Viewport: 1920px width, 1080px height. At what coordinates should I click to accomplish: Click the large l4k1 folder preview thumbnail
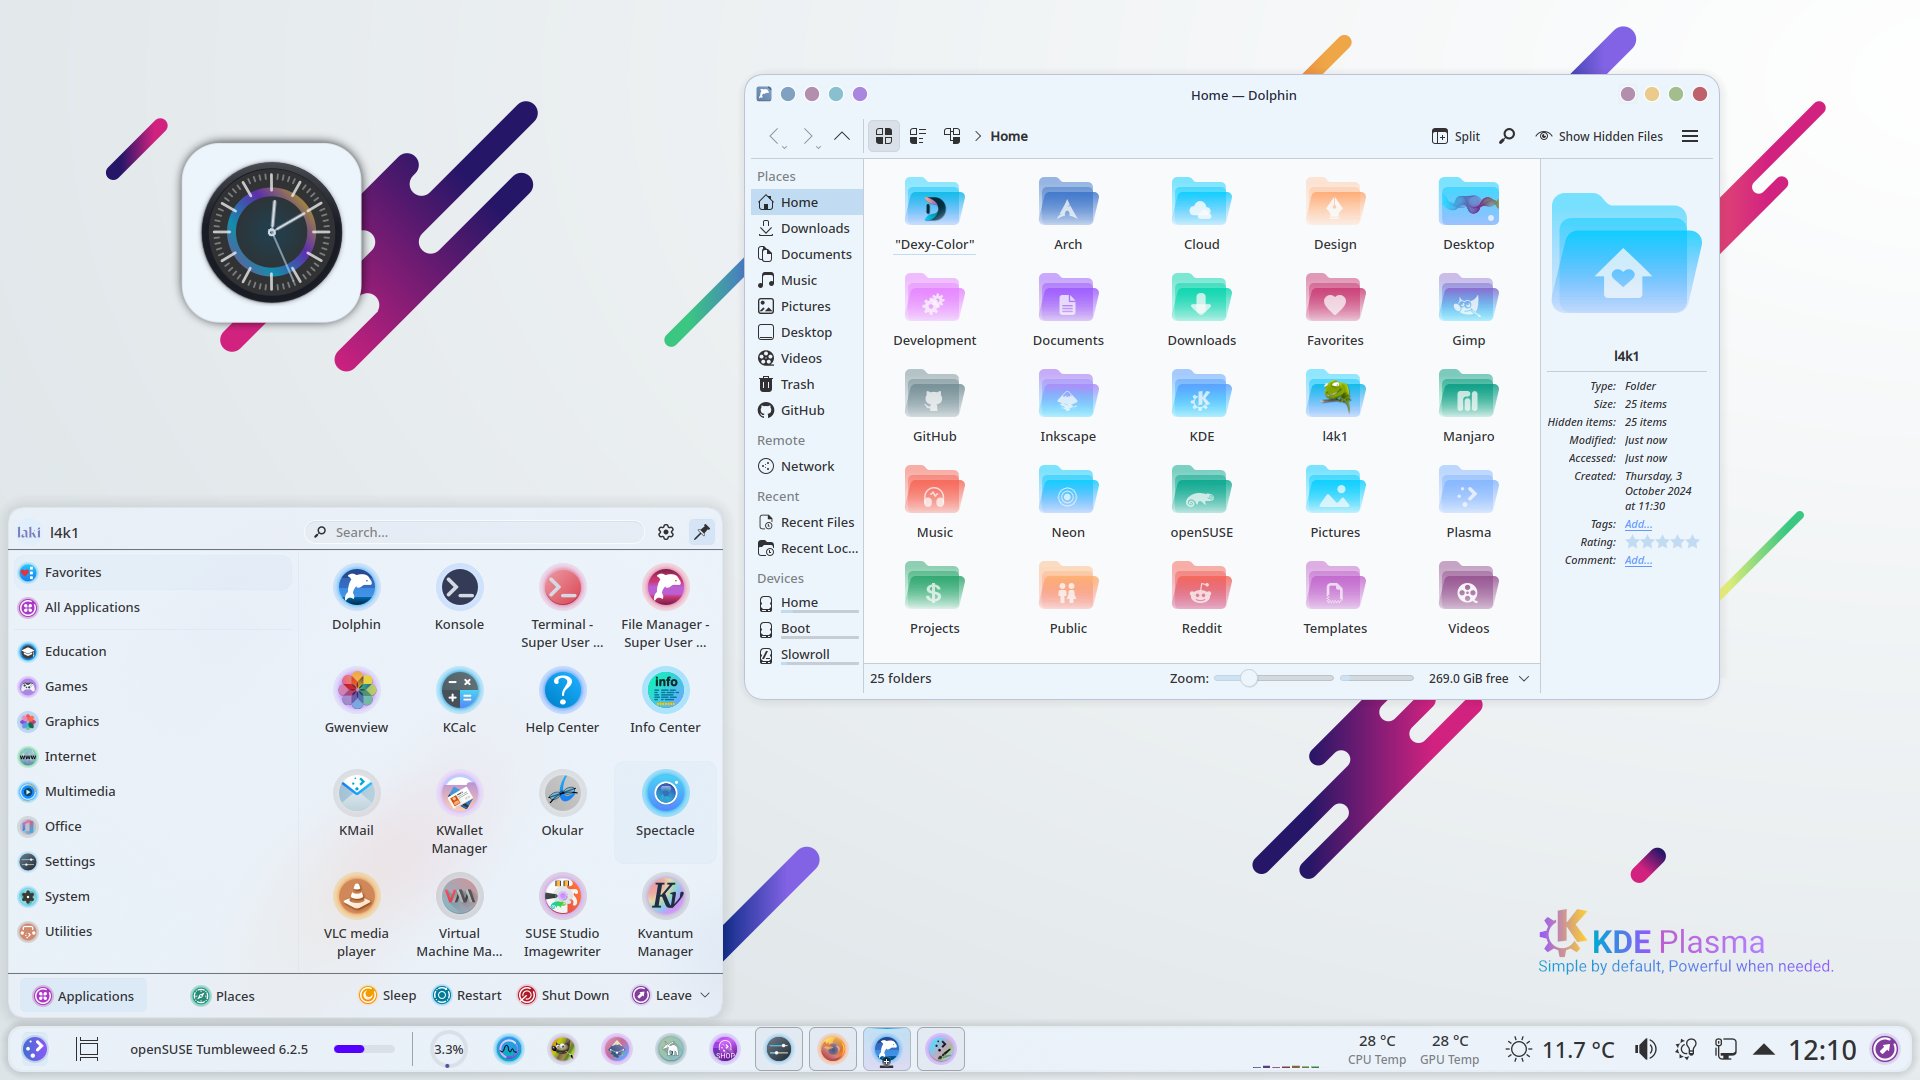point(1625,254)
